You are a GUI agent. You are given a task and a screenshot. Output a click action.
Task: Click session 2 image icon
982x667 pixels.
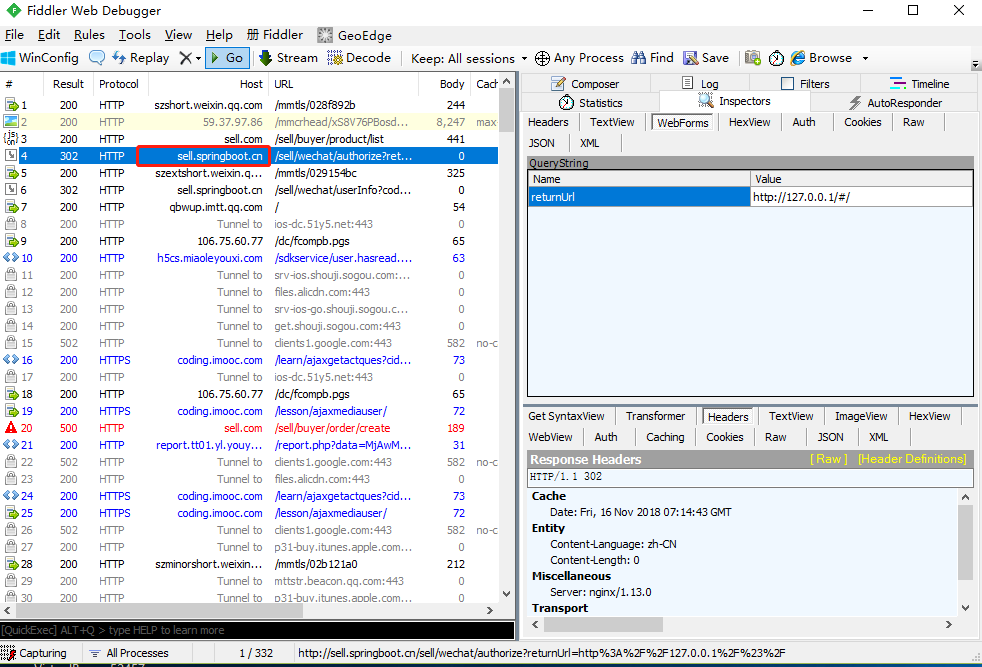click(x=11, y=122)
